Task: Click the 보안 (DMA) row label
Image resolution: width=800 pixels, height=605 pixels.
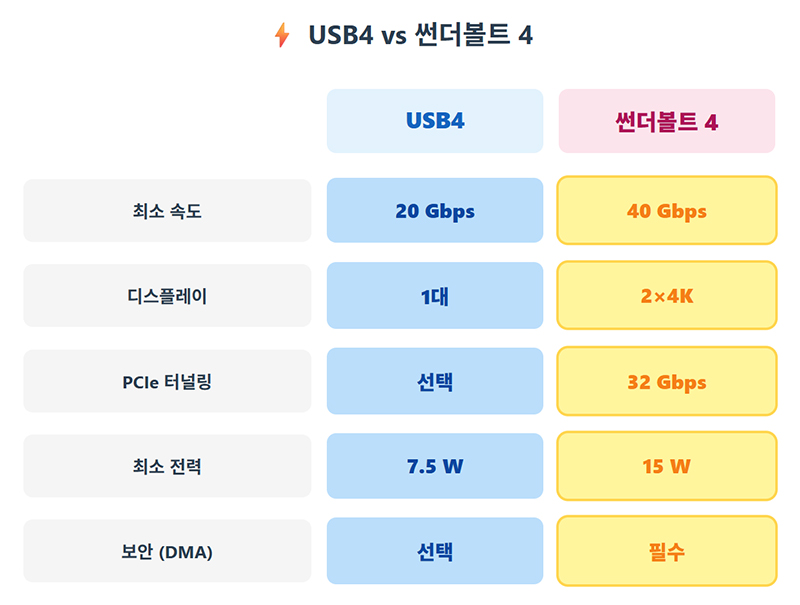Action: point(167,551)
